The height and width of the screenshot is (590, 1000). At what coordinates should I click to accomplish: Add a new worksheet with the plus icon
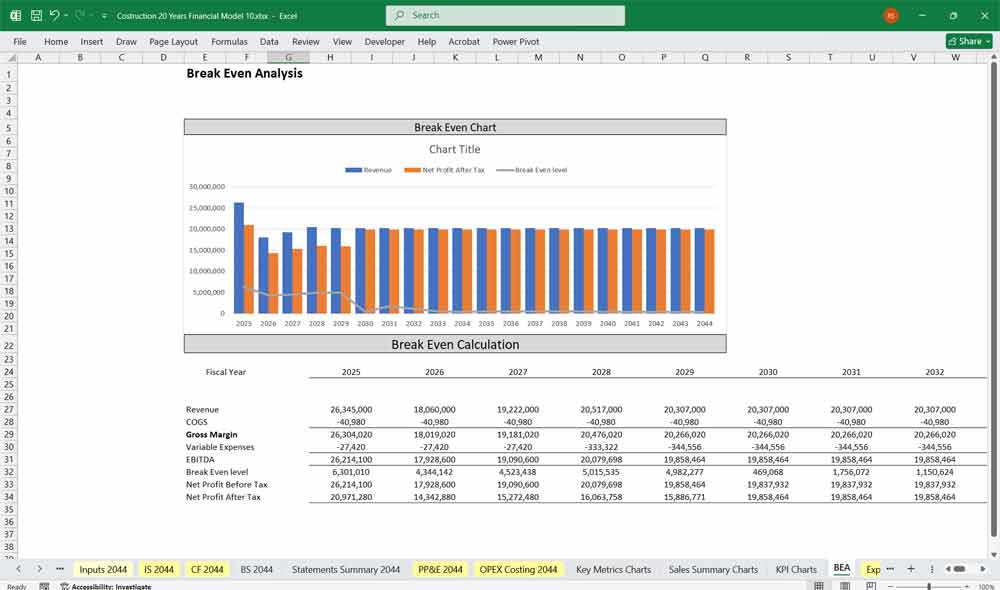(910, 569)
